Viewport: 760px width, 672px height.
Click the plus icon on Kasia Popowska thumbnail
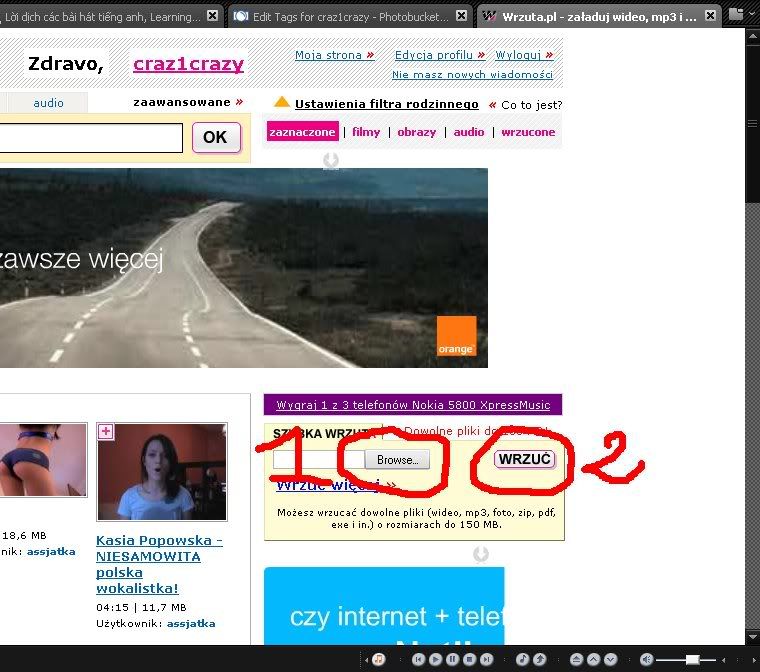coord(106,432)
